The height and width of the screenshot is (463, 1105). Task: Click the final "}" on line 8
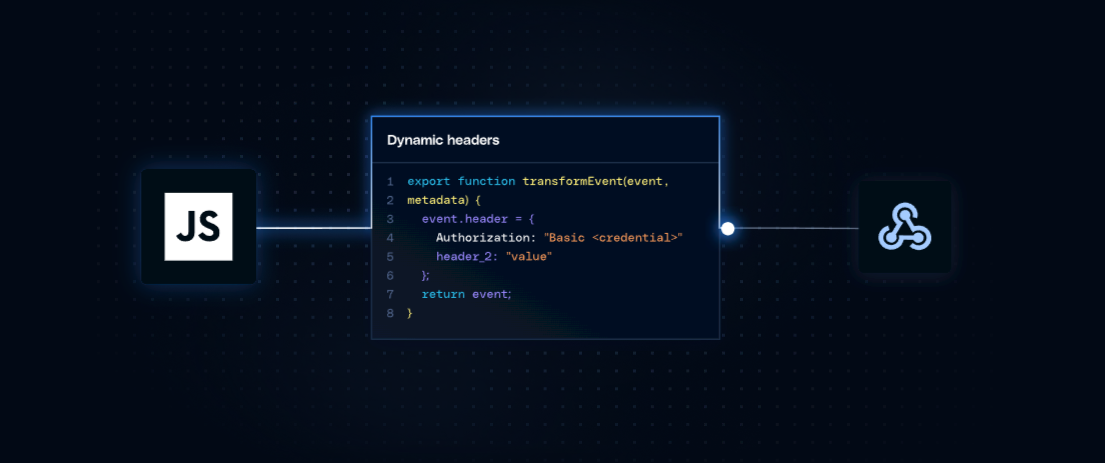(x=409, y=313)
